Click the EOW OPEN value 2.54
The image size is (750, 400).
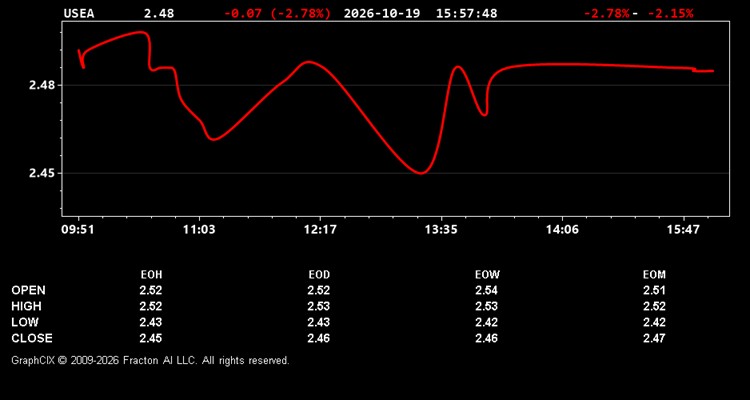486,290
